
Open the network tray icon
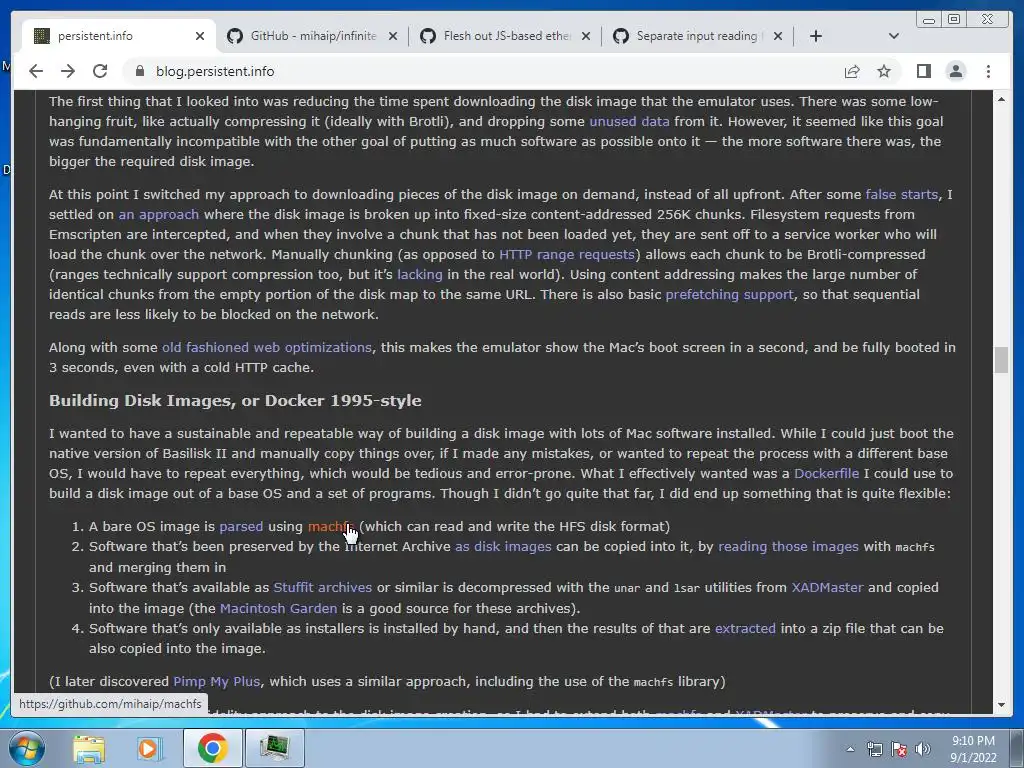874,749
